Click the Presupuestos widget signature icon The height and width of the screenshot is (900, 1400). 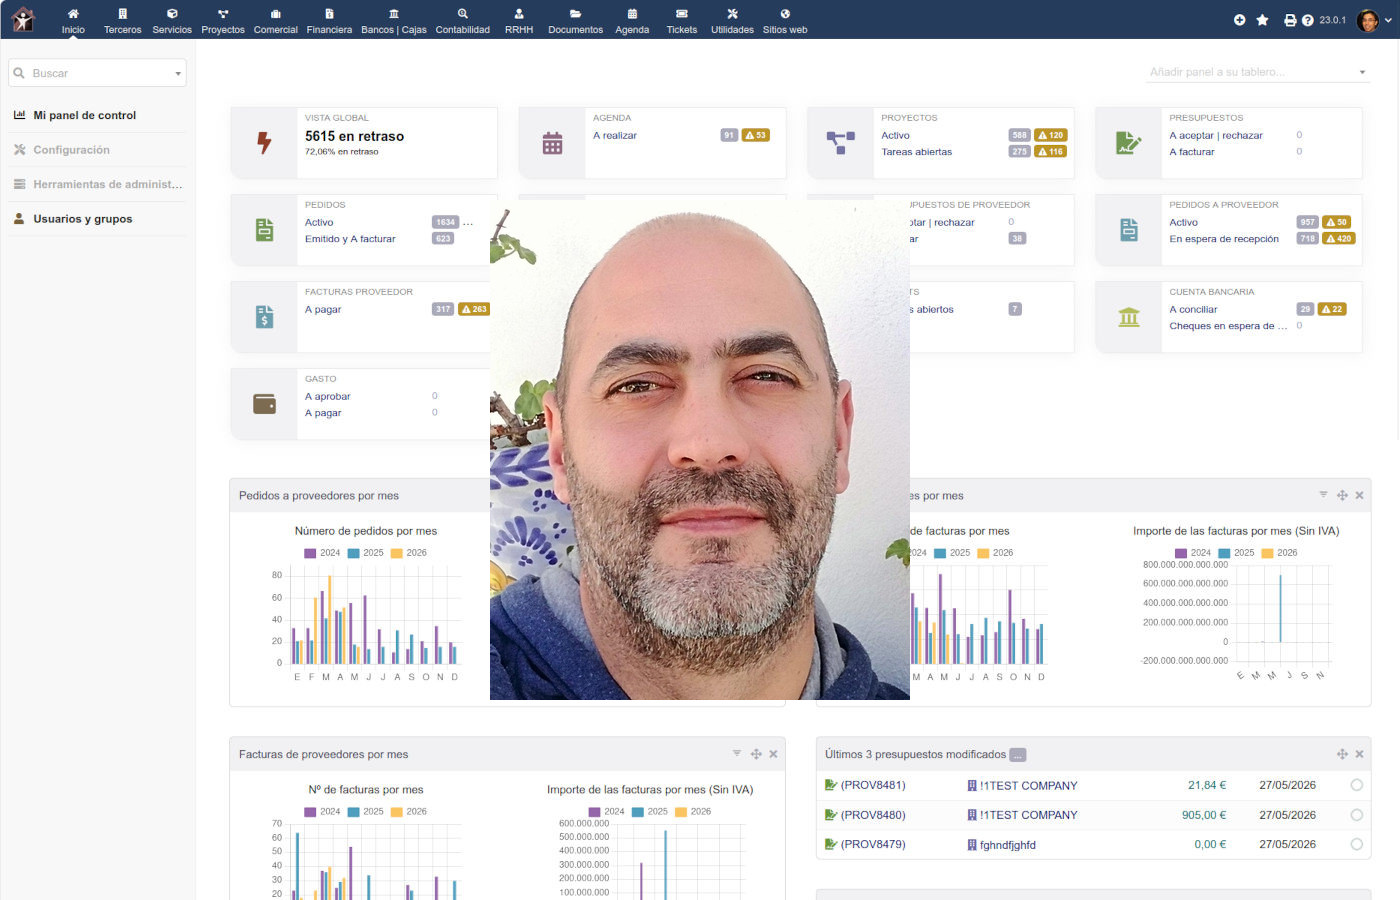[x=1129, y=143]
